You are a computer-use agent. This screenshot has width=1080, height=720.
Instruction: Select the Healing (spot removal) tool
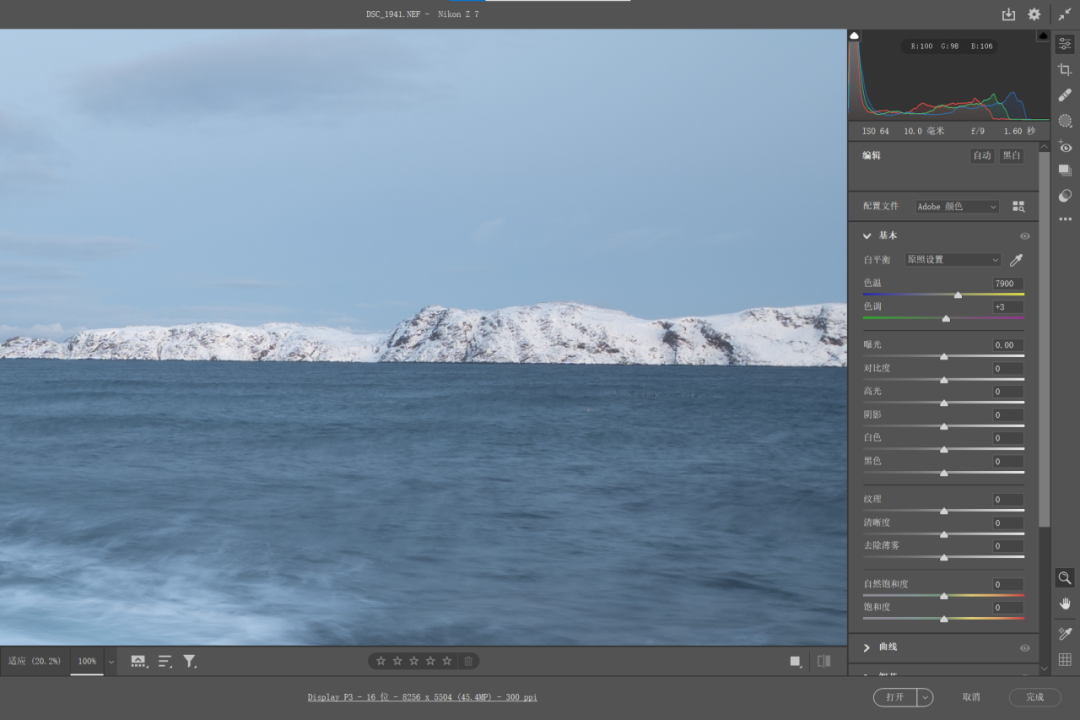(1065, 95)
